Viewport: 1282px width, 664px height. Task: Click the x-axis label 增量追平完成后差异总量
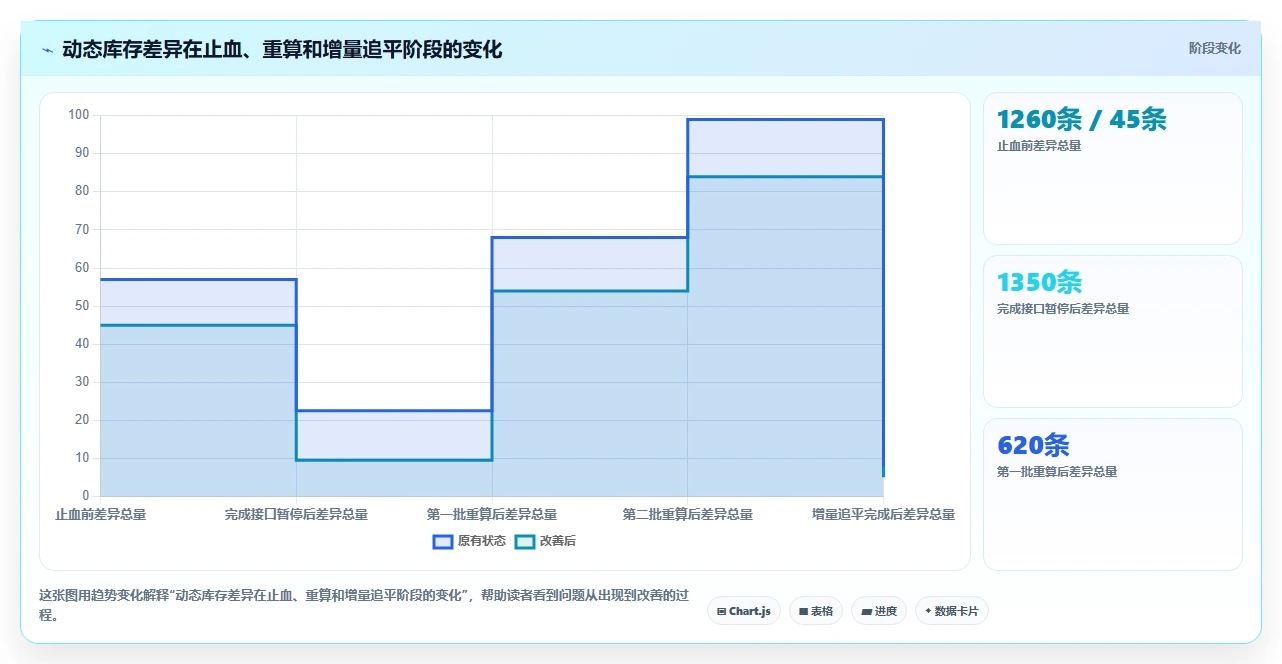(x=883, y=514)
